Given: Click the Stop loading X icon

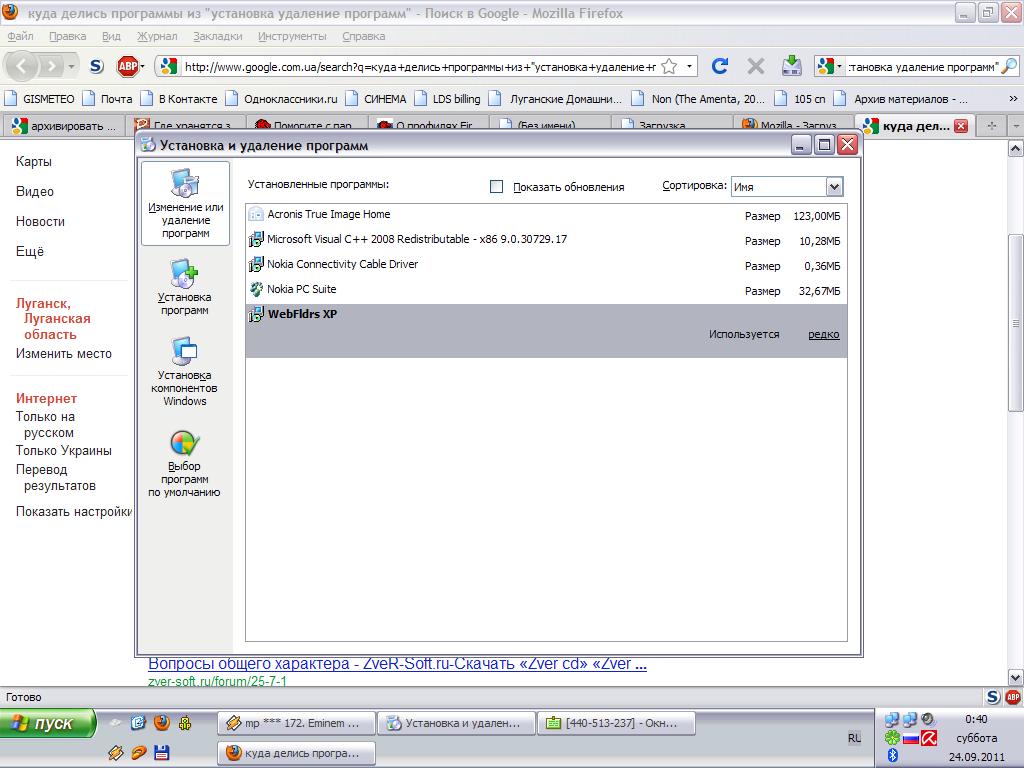Looking at the screenshot, I should click(756, 66).
